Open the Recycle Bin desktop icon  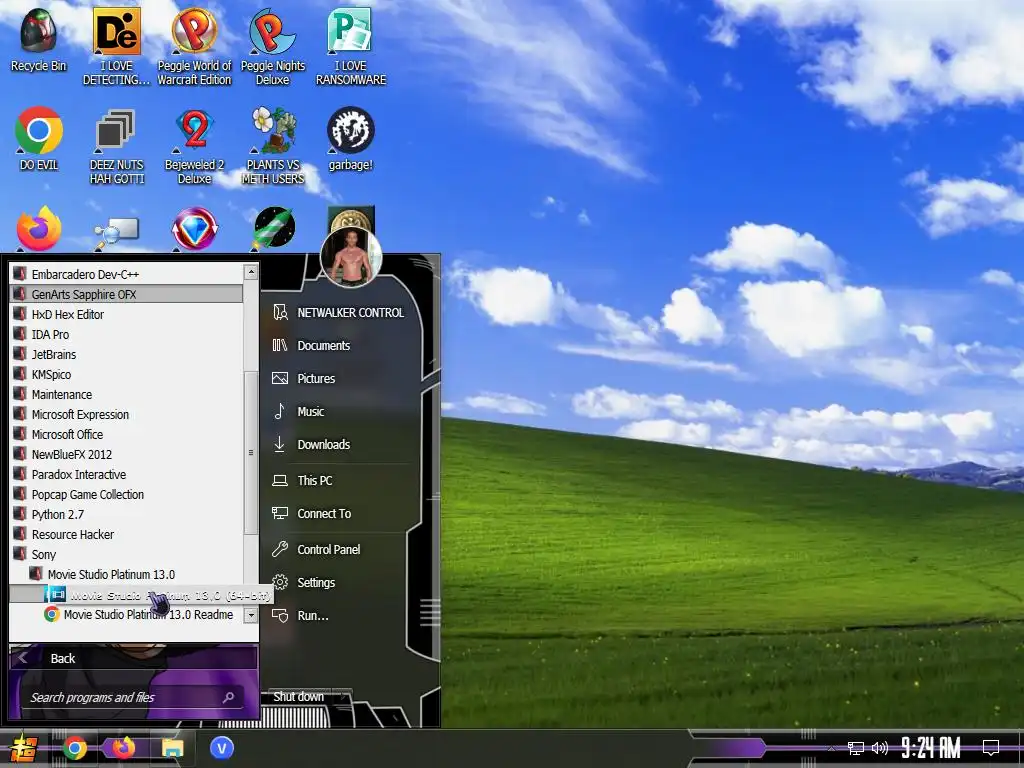[39, 40]
